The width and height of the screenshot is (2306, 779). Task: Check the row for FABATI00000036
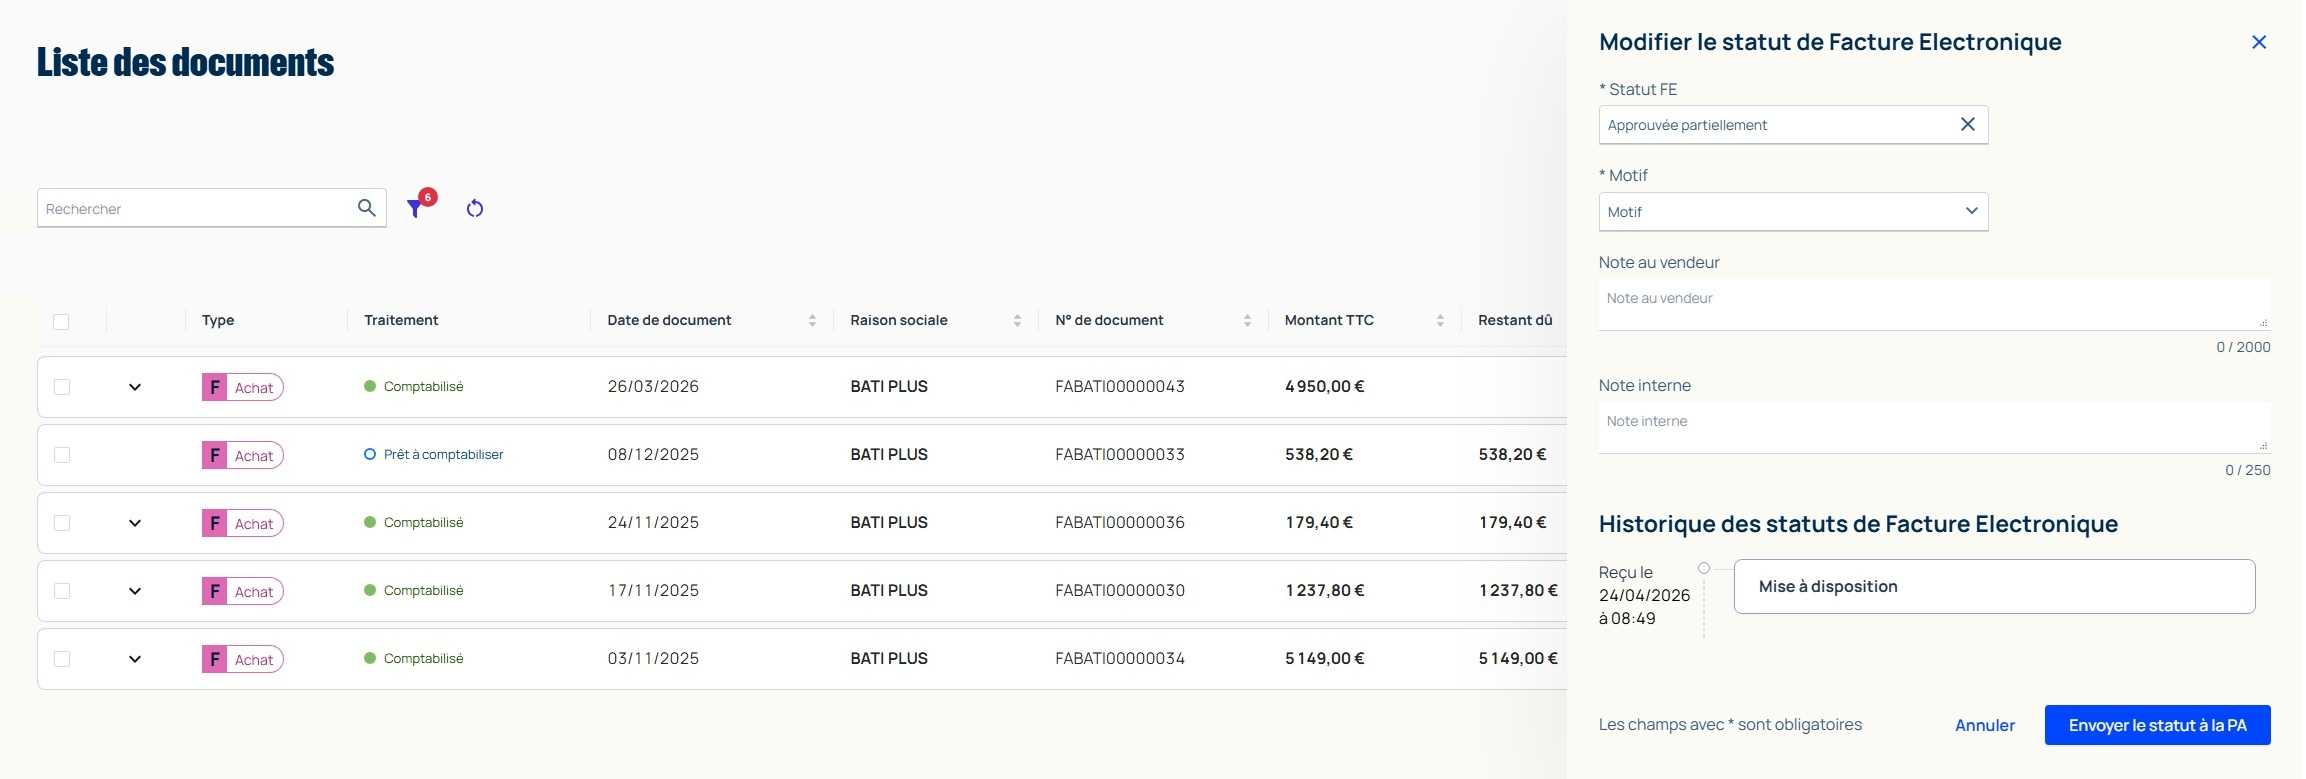[x=62, y=523]
